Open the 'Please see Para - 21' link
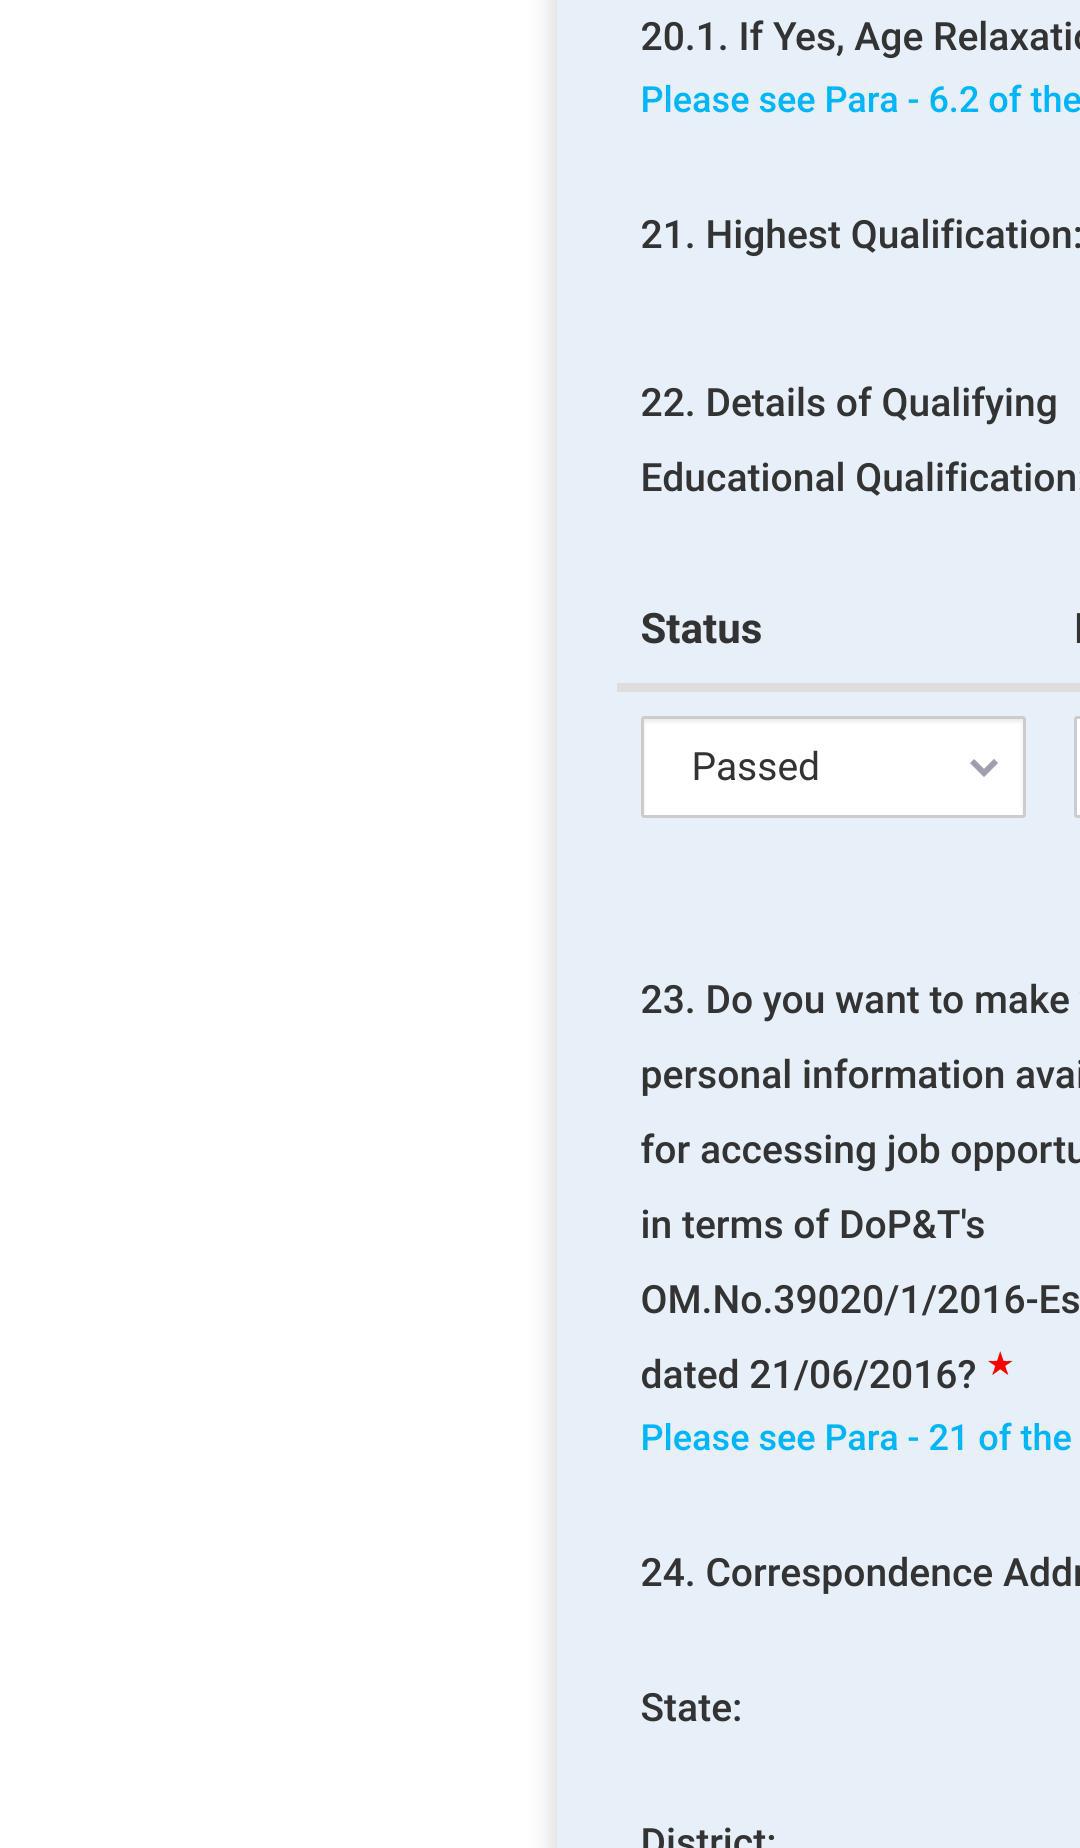Image resolution: width=1080 pixels, height=1848 pixels. pyautogui.click(x=856, y=1438)
